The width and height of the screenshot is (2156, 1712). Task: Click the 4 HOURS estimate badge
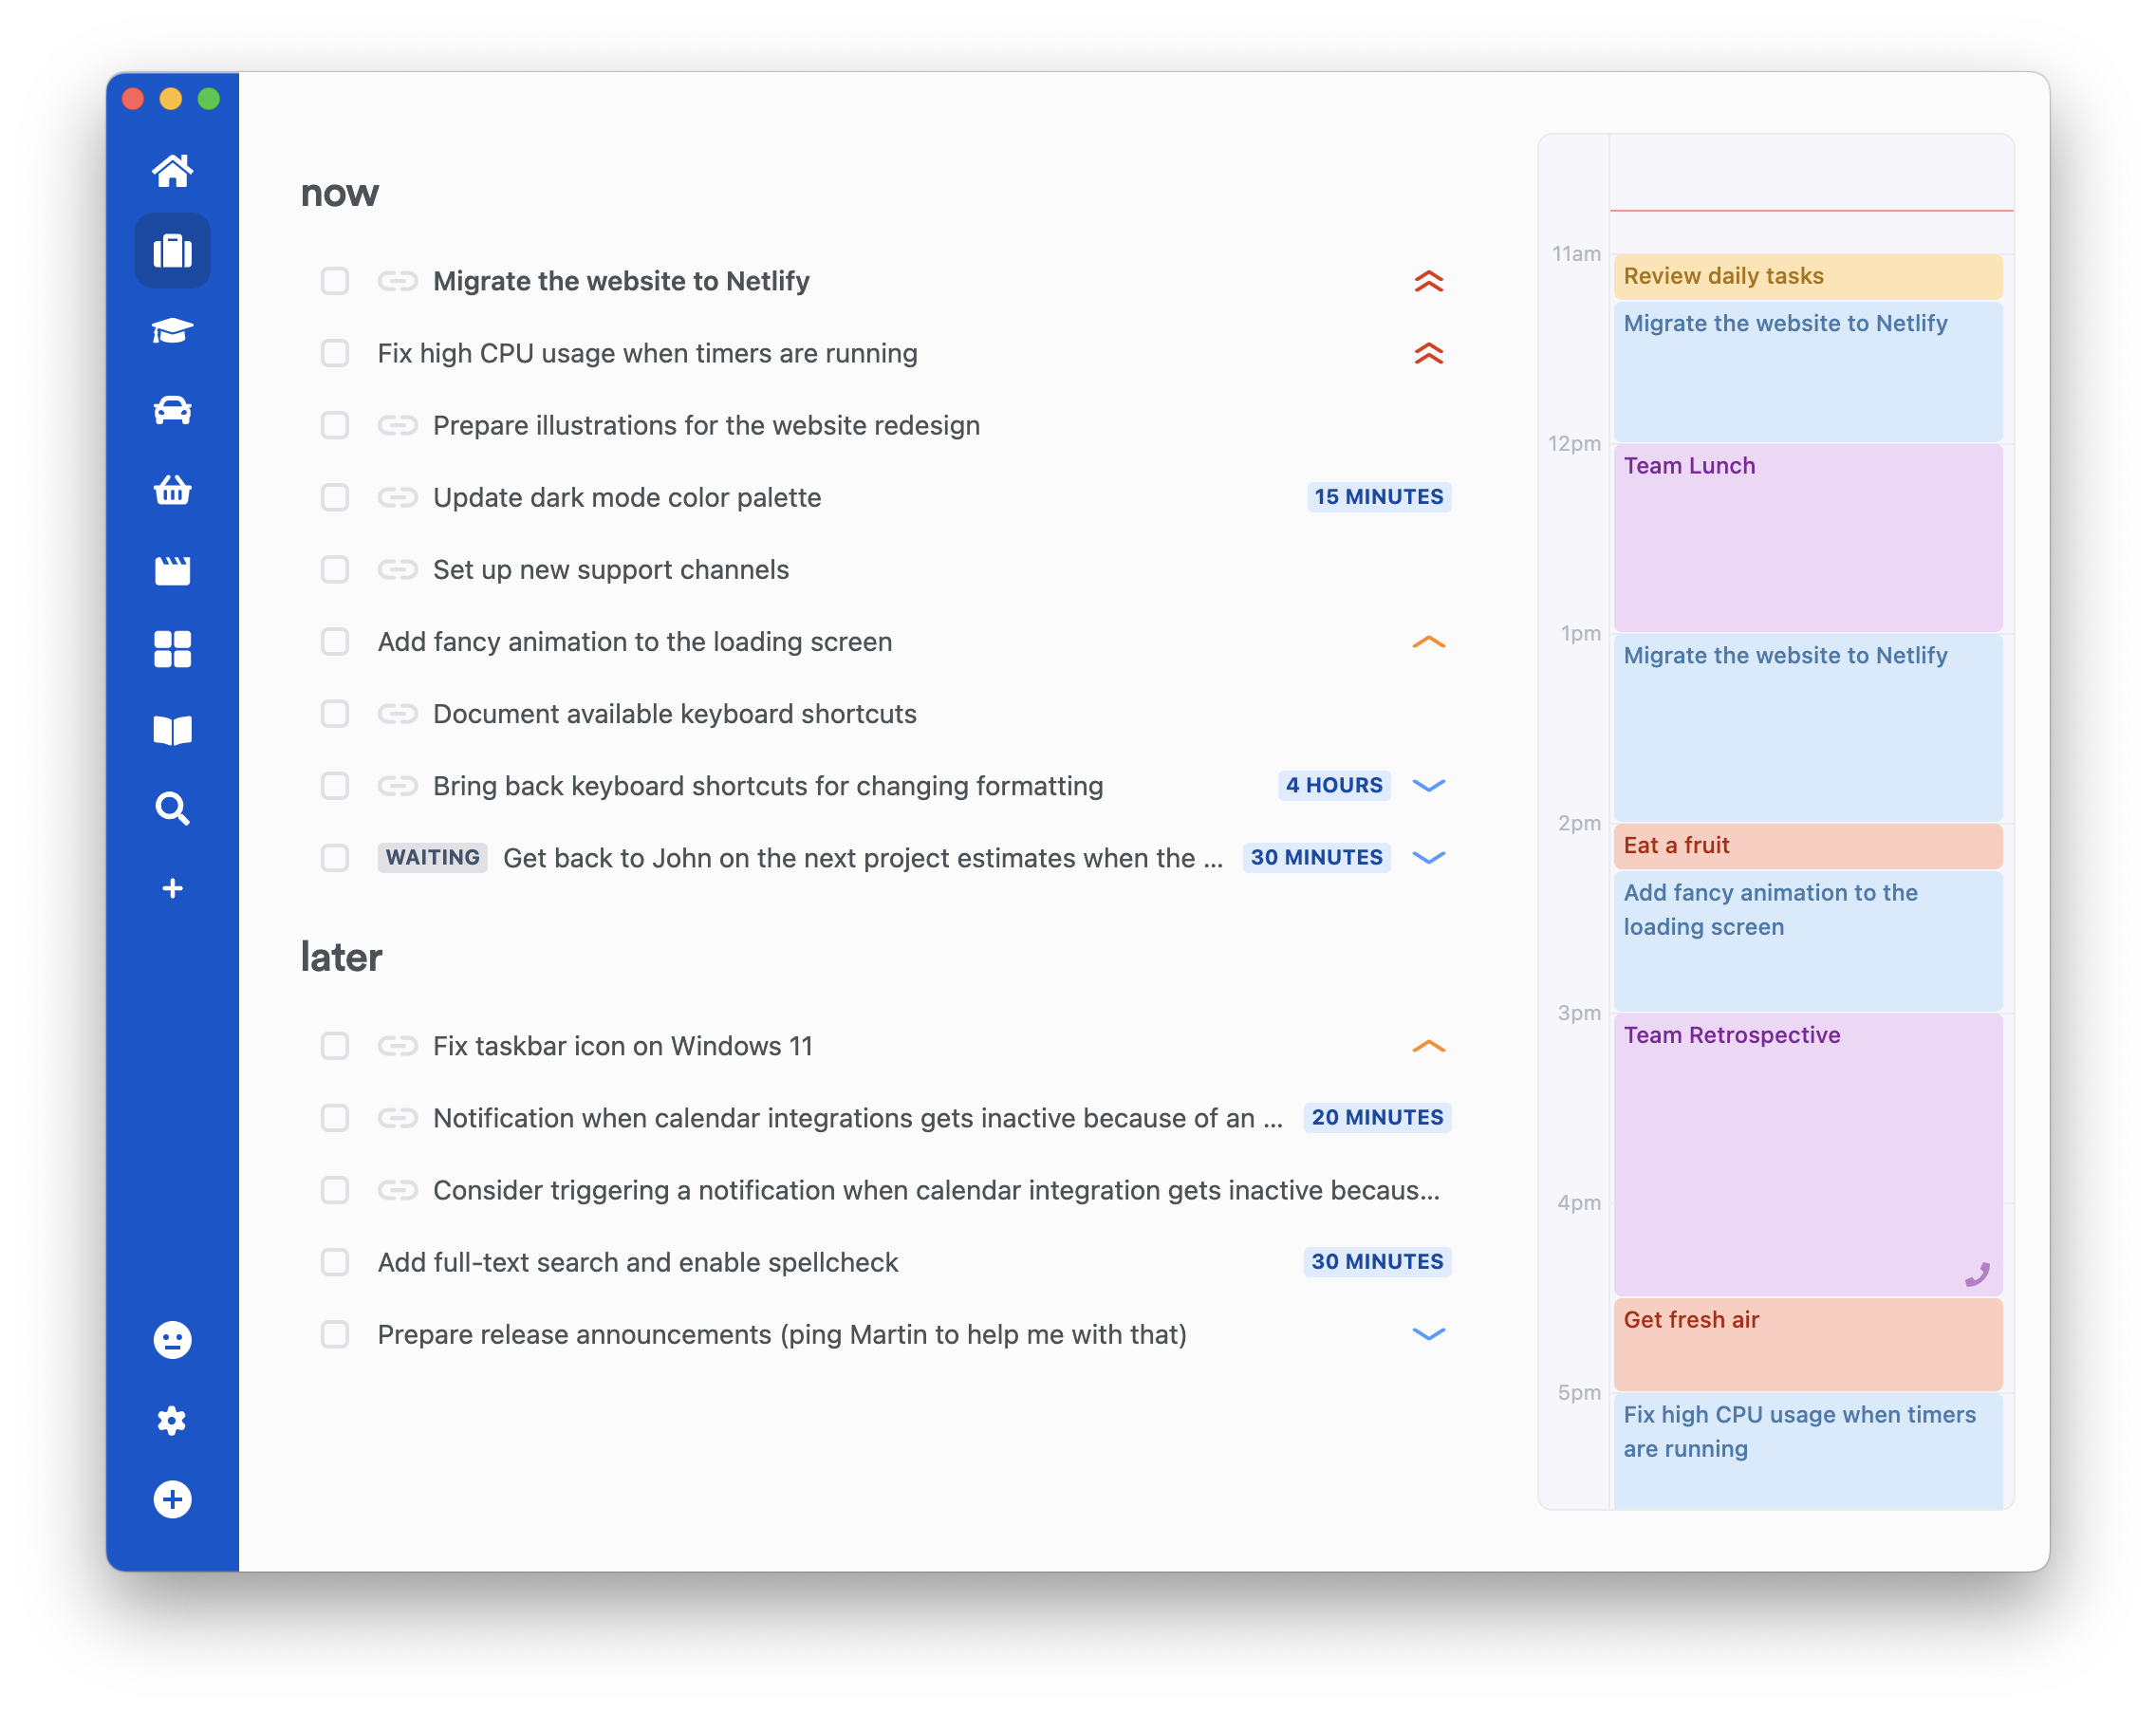coord(1333,786)
